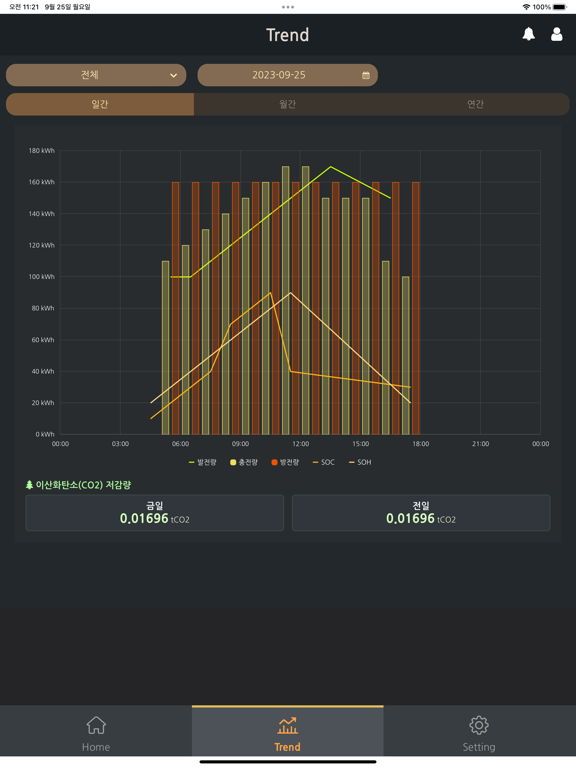Select the Trend bottom tab

tap(288, 733)
